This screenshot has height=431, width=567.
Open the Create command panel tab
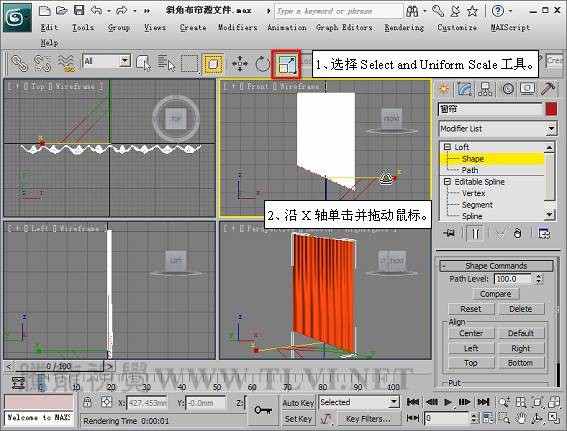[x=444, y=89]
